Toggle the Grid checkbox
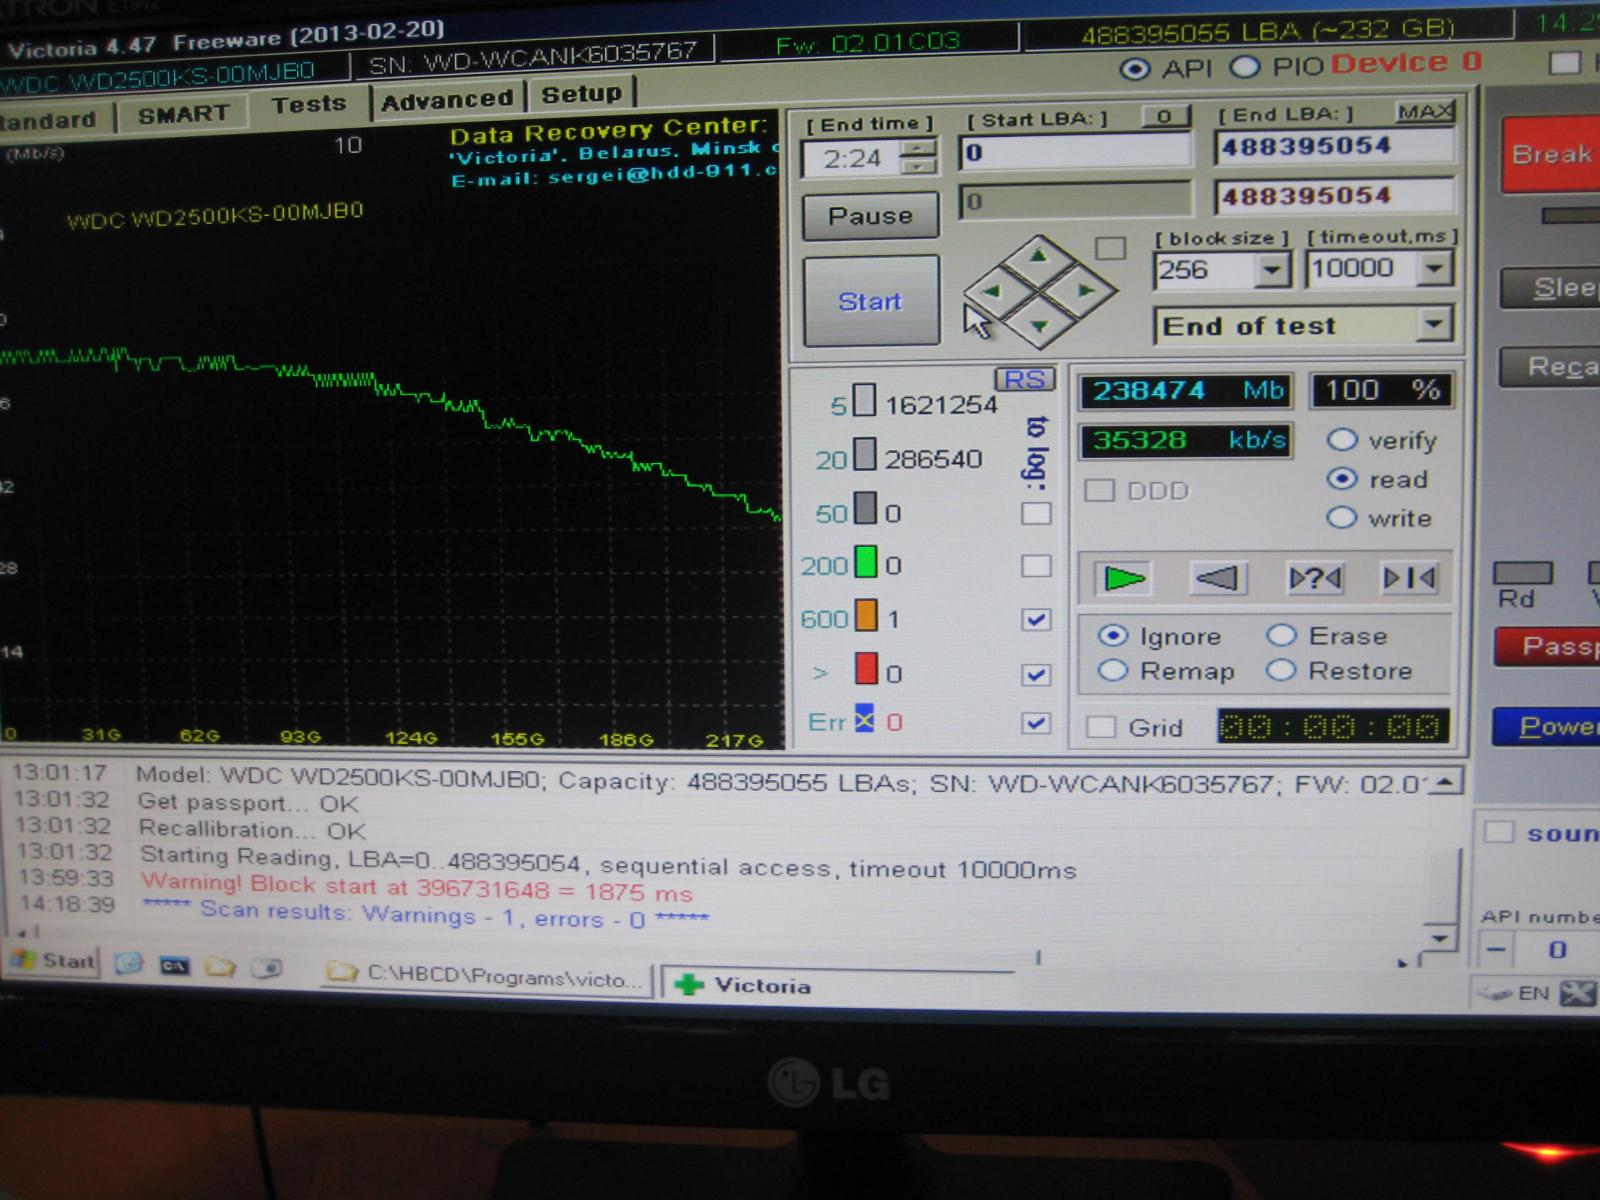This screenshot has height=1200, width=1600. (x=1101, y=726)
